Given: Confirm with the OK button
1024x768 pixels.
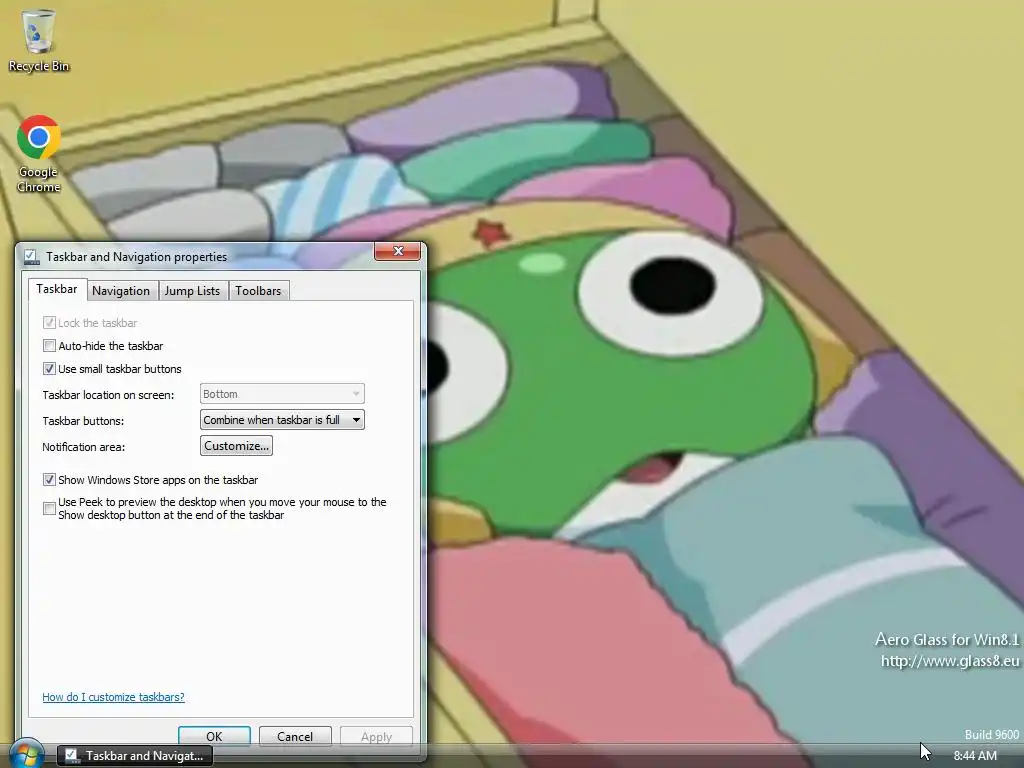Looking at the screenshot, I should [214, 736].
